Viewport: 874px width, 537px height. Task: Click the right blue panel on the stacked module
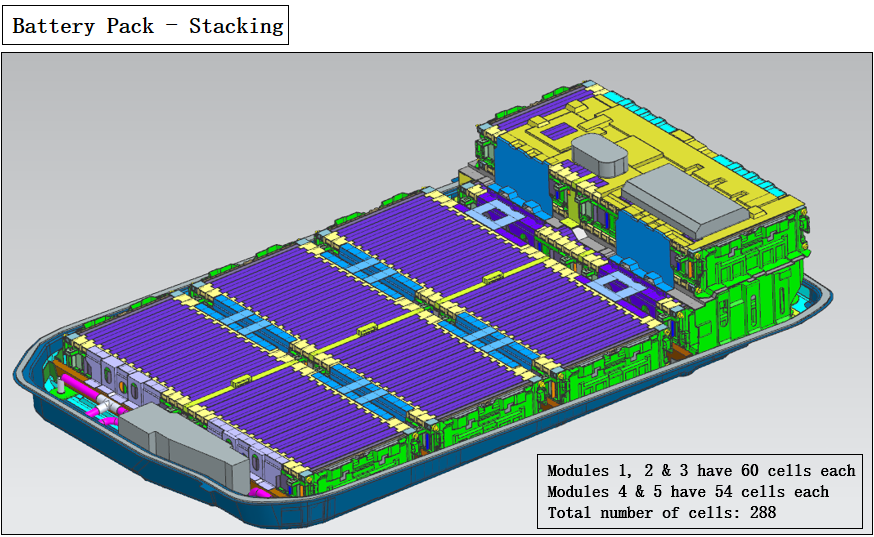point(640,235)
